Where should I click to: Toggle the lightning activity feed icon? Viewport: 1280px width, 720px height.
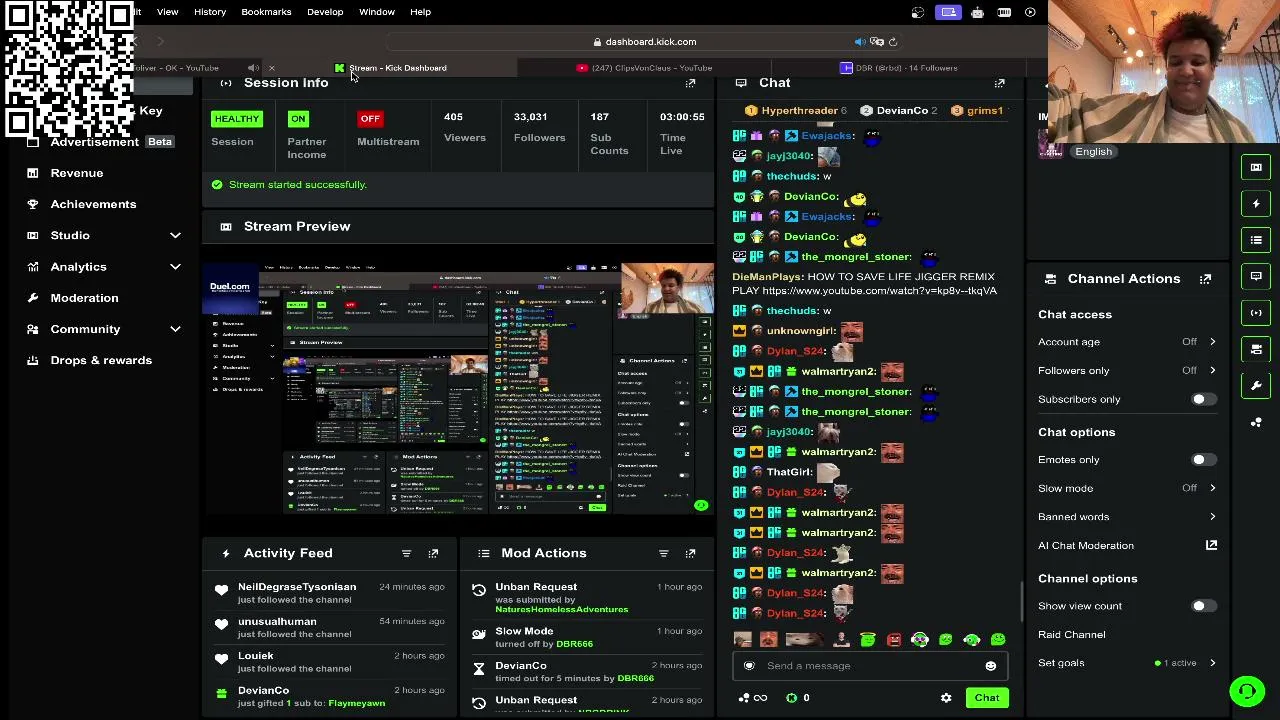point(1256,204)
